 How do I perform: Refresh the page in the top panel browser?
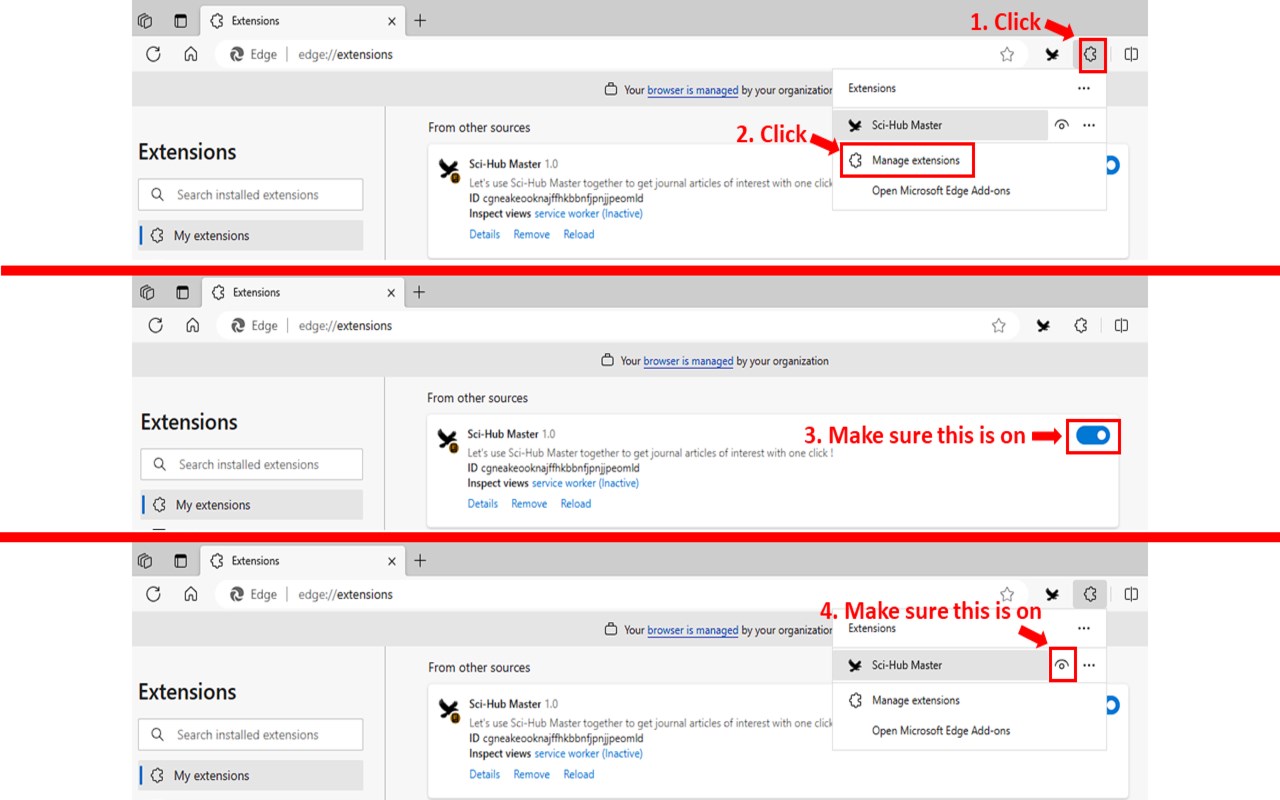click(153, 54)
